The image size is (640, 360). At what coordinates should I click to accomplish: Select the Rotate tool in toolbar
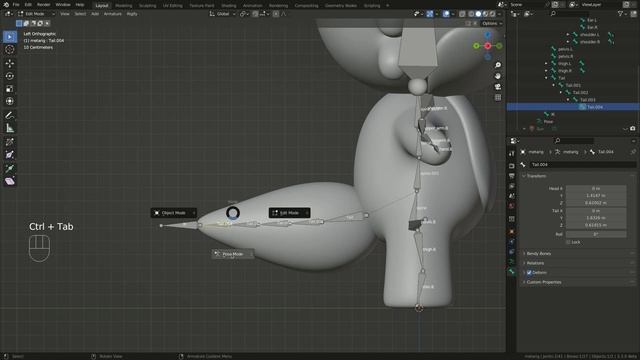pyautogui.click(x=10, y=76)
